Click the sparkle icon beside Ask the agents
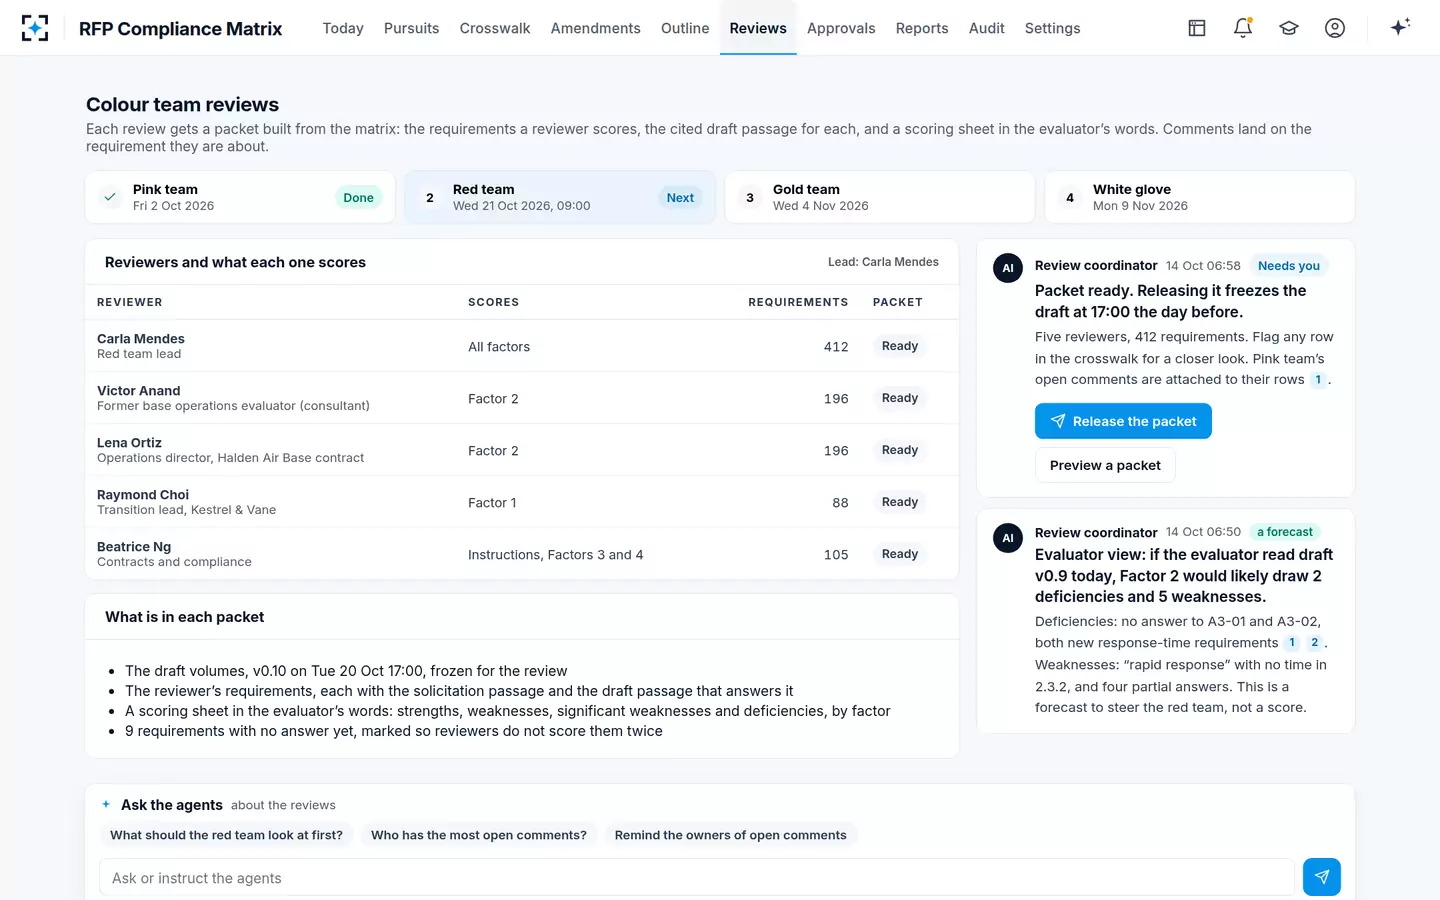Image resolution: width=1440 pixels, height=900 pixels. tap(106, 804)
